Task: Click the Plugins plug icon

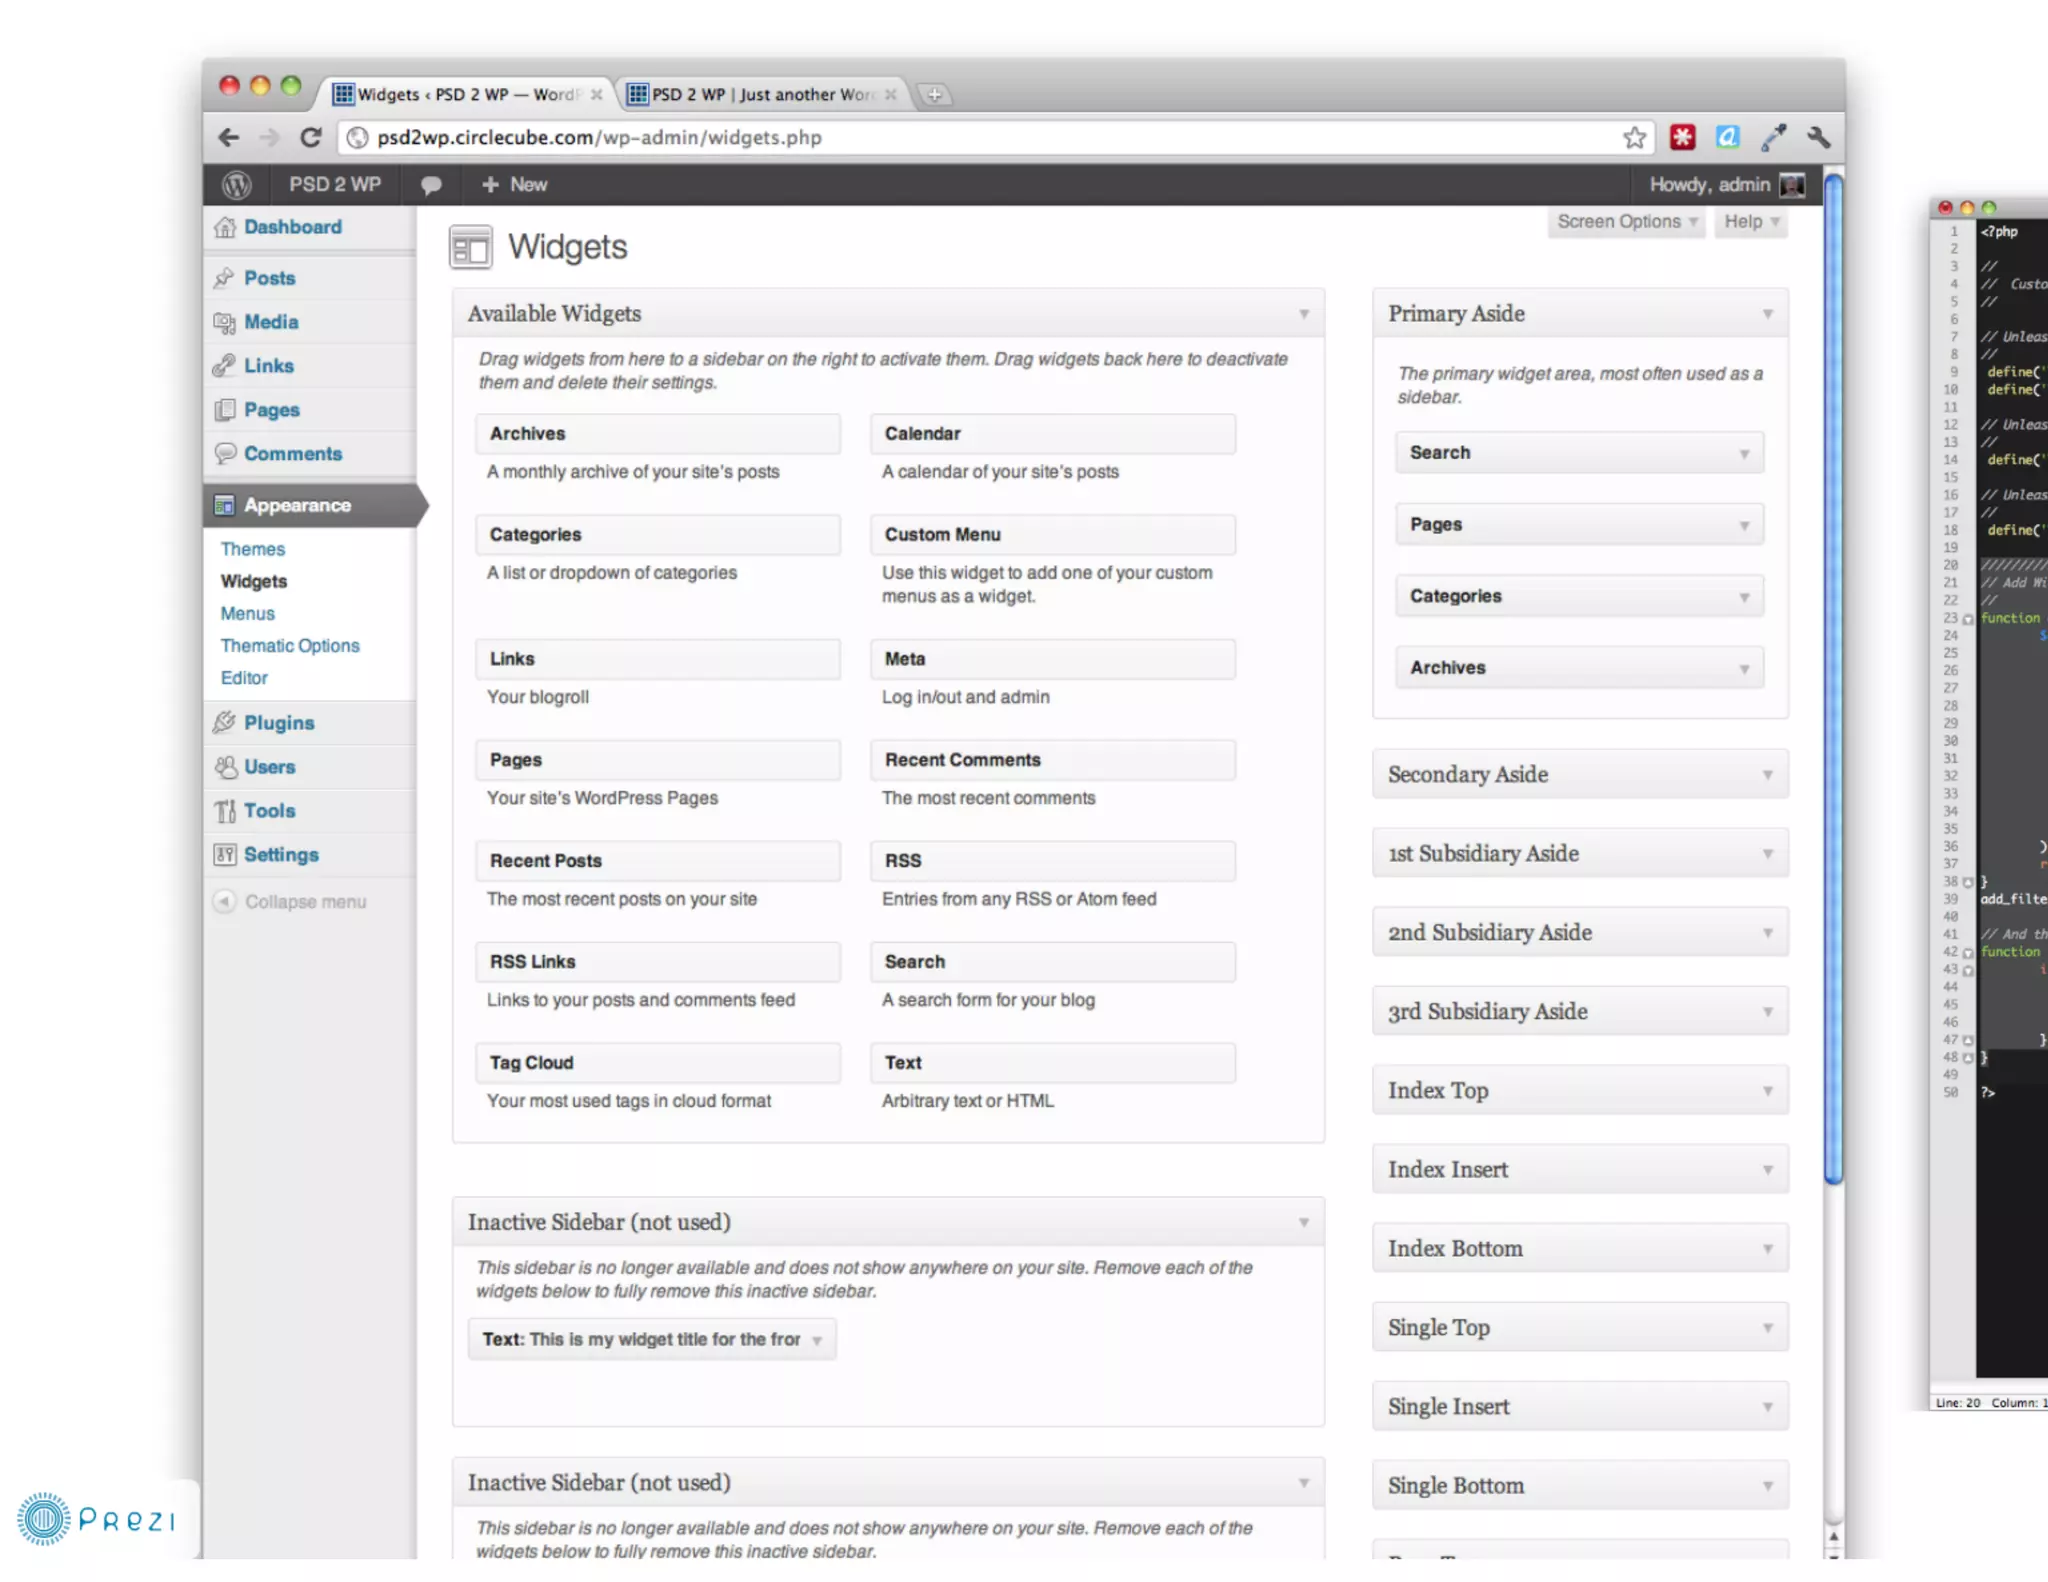Action: point(225,722)
